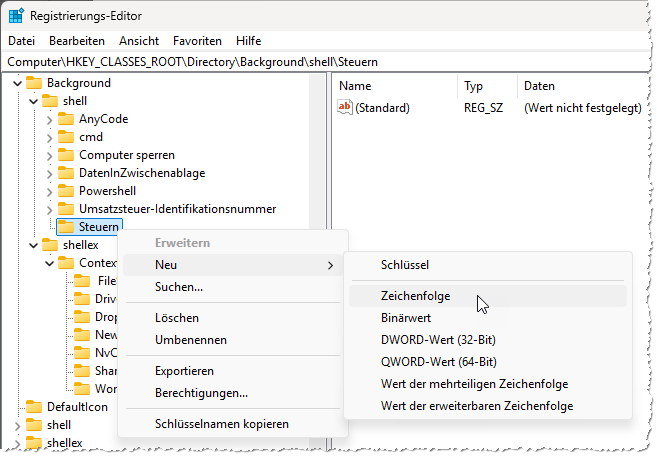Click Berechtigungen... in the context menu
The width and height of the screenshot is (657, 457).
coord(201,393)
